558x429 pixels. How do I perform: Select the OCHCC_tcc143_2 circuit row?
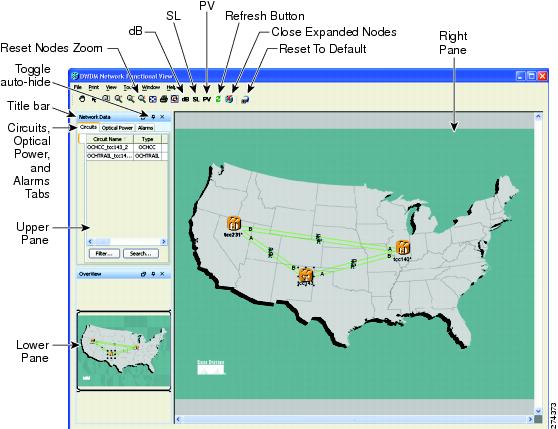(127, 147)
